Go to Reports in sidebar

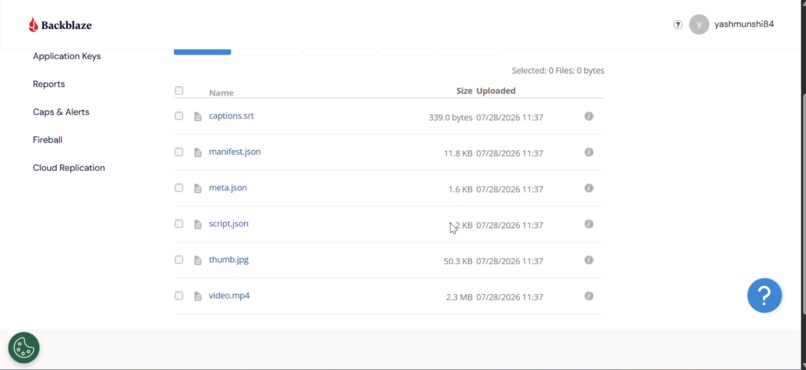click(49, 84)
